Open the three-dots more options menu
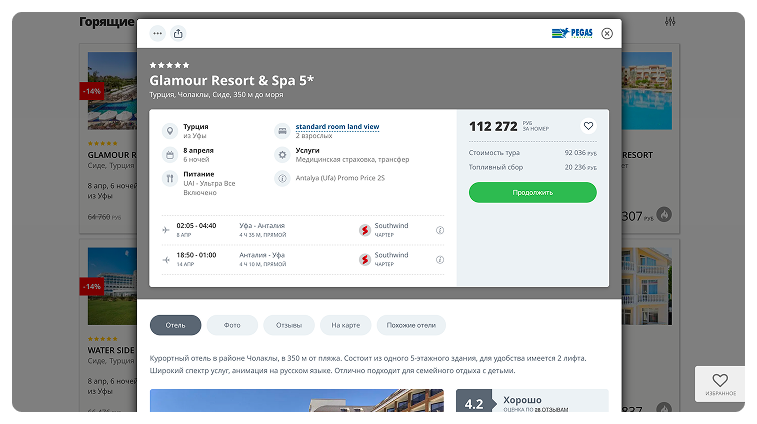Viewport: 757px width, 424px height. [x=157, y=33]
